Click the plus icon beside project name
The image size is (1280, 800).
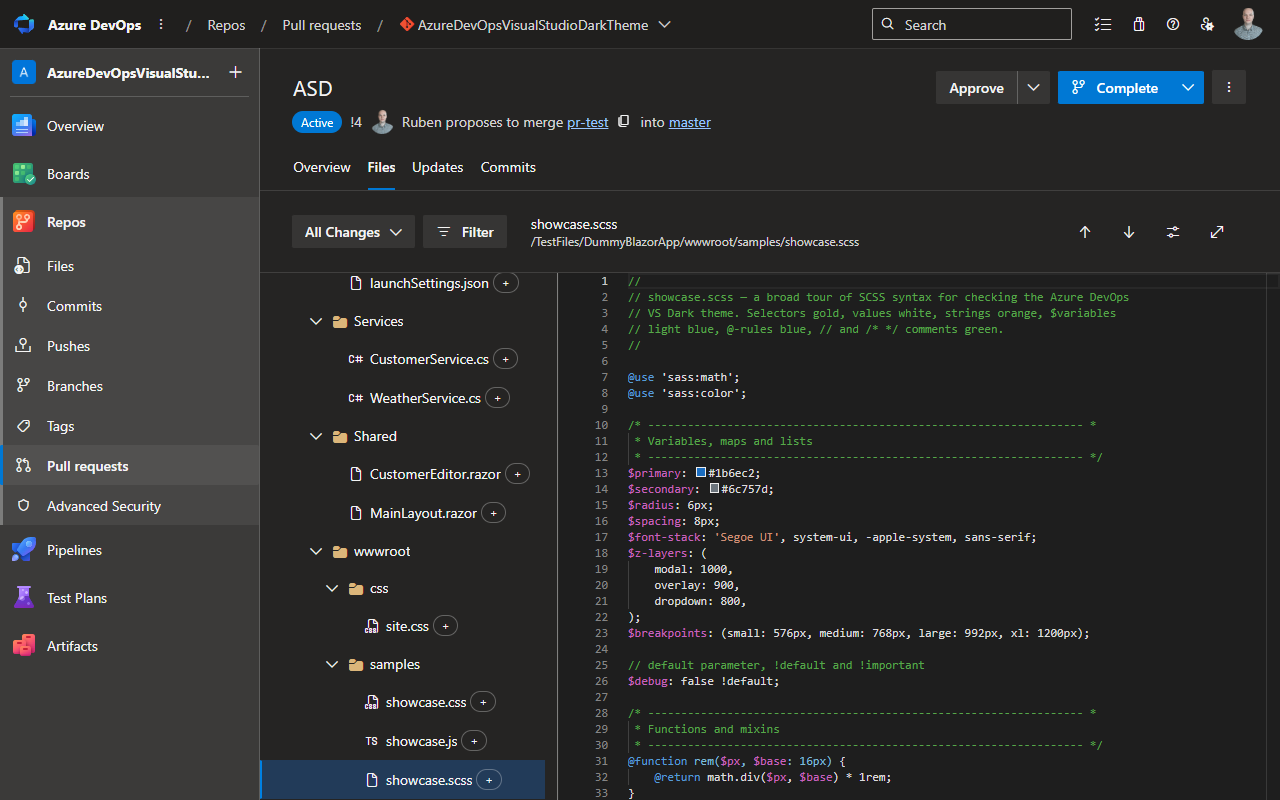(235, 72)
